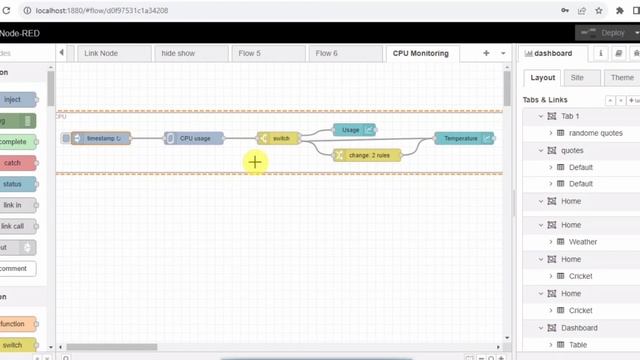Viewport: 640px width, 360px height.
Task: Reload the page with the browser refresh icon
Action: point(6,11)
